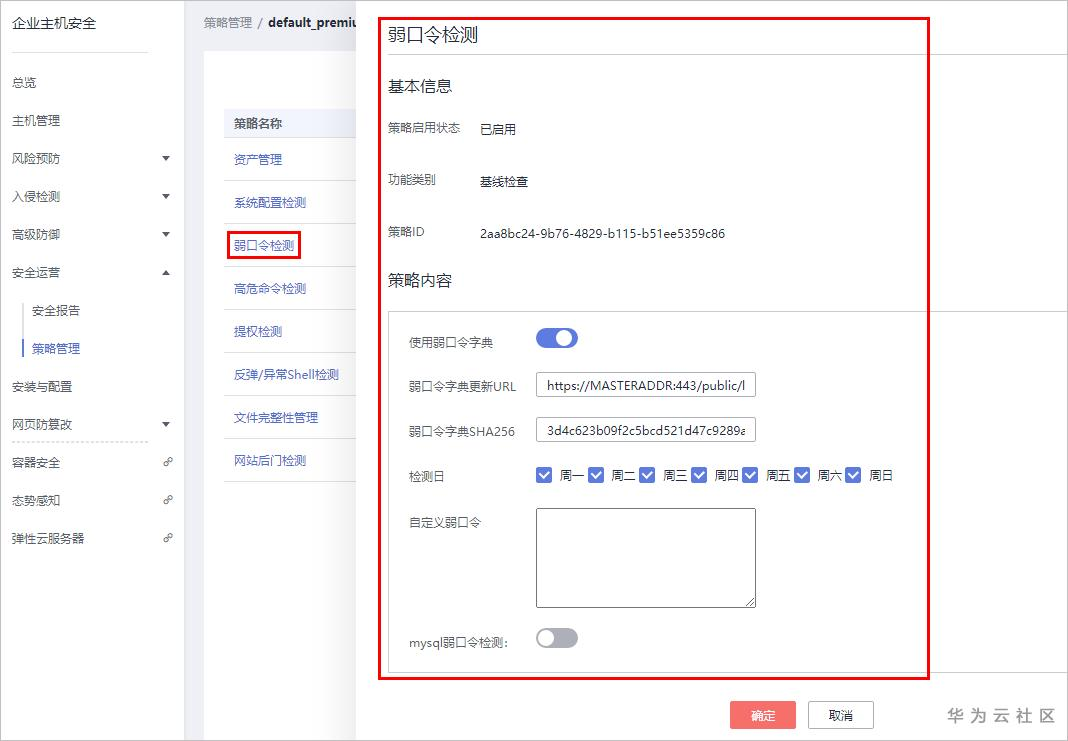1068x741 pixels.
Task: Expand 入侵检测 sidebar menu arrow
Action: click(166, 197)
